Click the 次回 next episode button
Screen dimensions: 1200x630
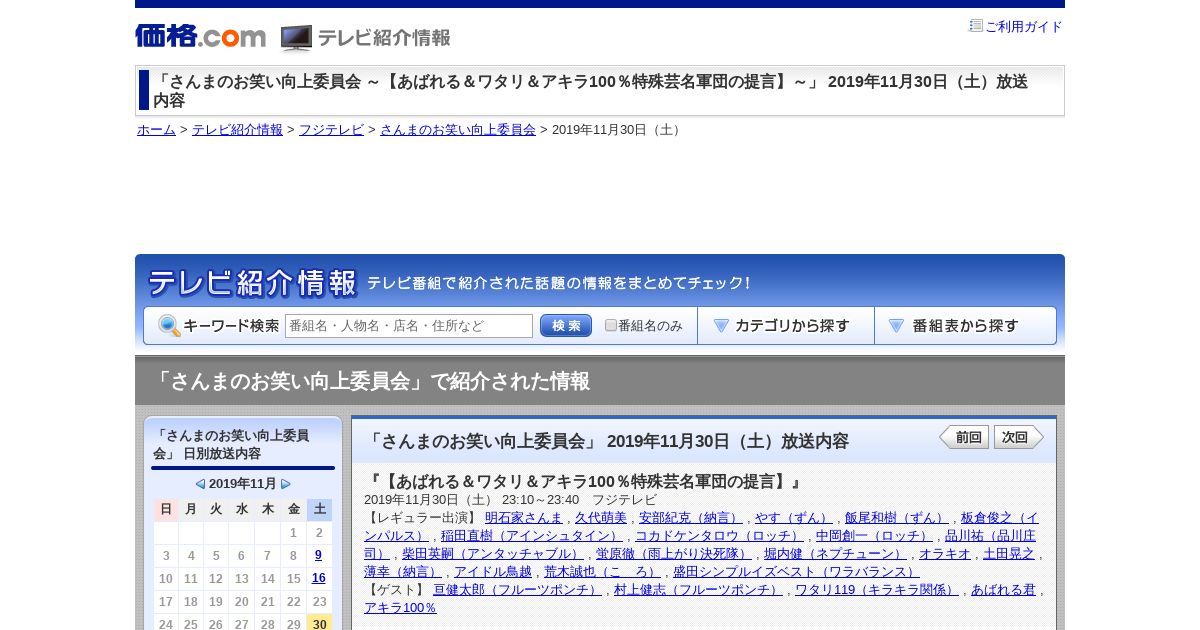point(1019,437)
